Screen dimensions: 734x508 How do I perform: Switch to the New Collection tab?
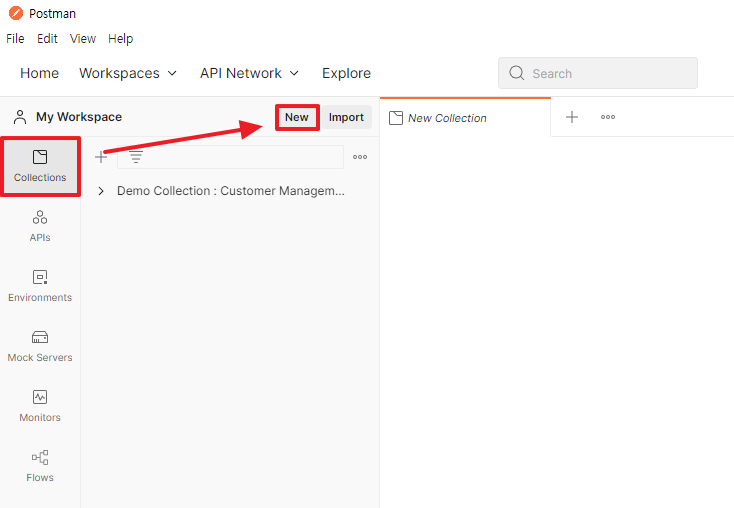[x=465, y=118]
